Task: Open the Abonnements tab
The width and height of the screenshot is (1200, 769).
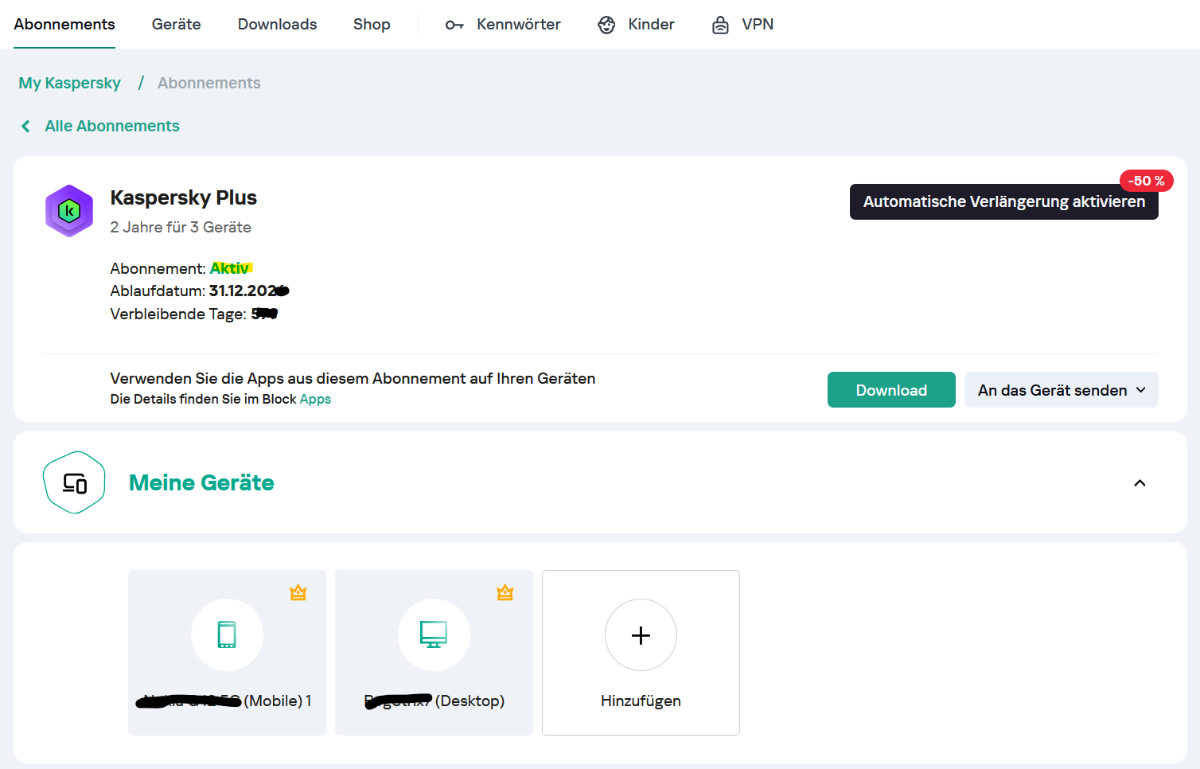Action: click(64, 24)
